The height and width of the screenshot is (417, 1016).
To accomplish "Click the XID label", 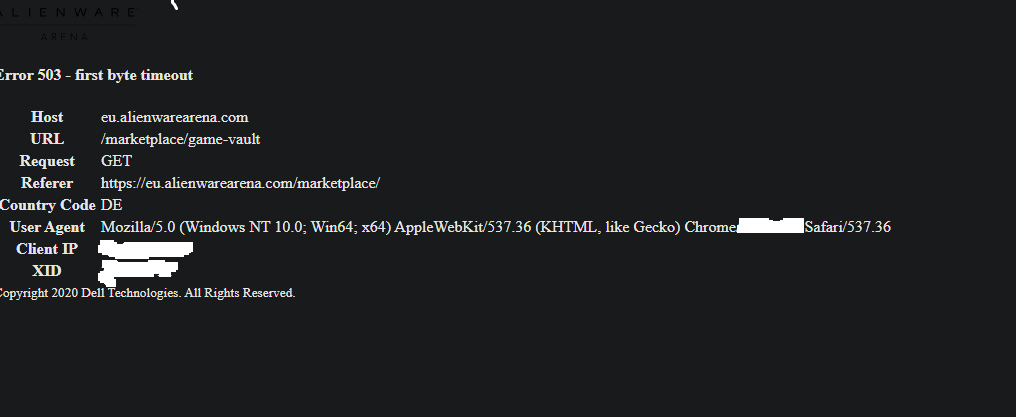I will [47, 271].
